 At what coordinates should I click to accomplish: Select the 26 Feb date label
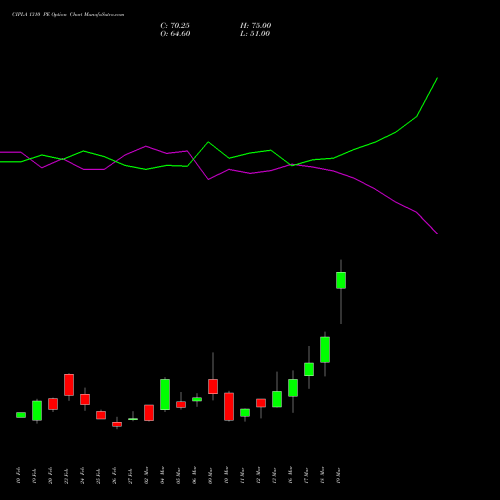114,476
